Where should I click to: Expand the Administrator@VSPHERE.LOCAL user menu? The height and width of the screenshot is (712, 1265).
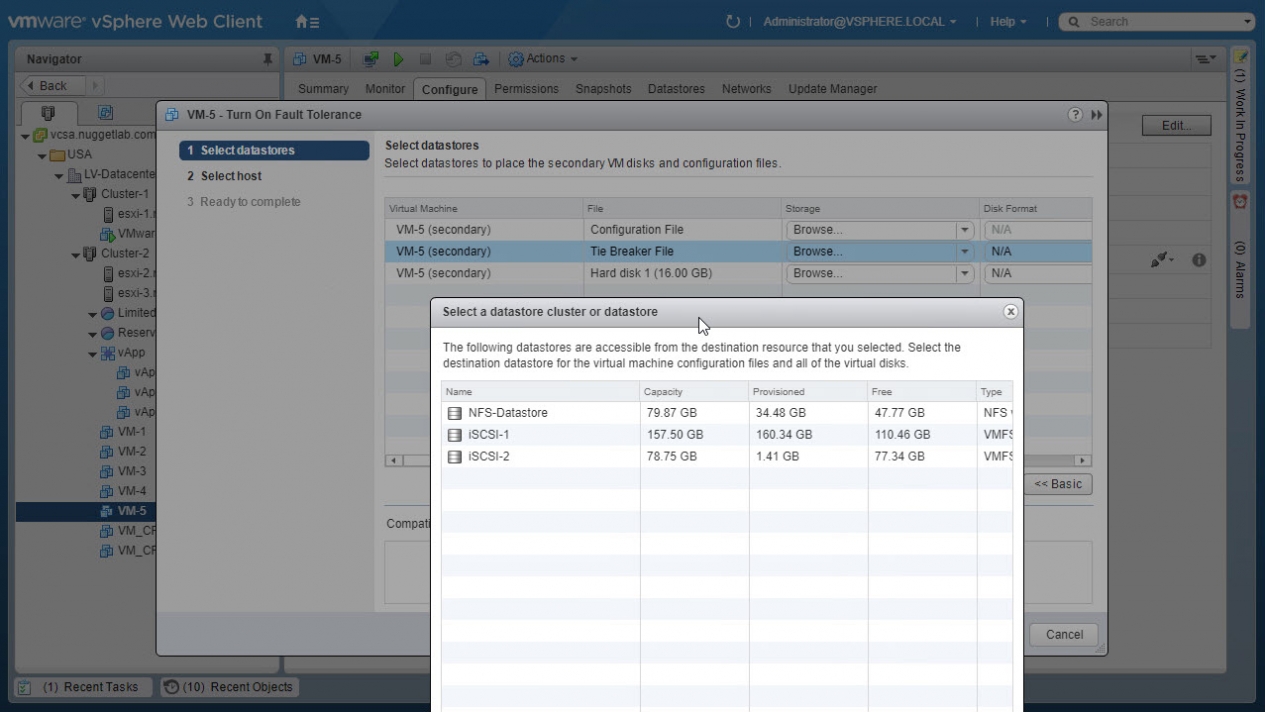coord(859,21)
